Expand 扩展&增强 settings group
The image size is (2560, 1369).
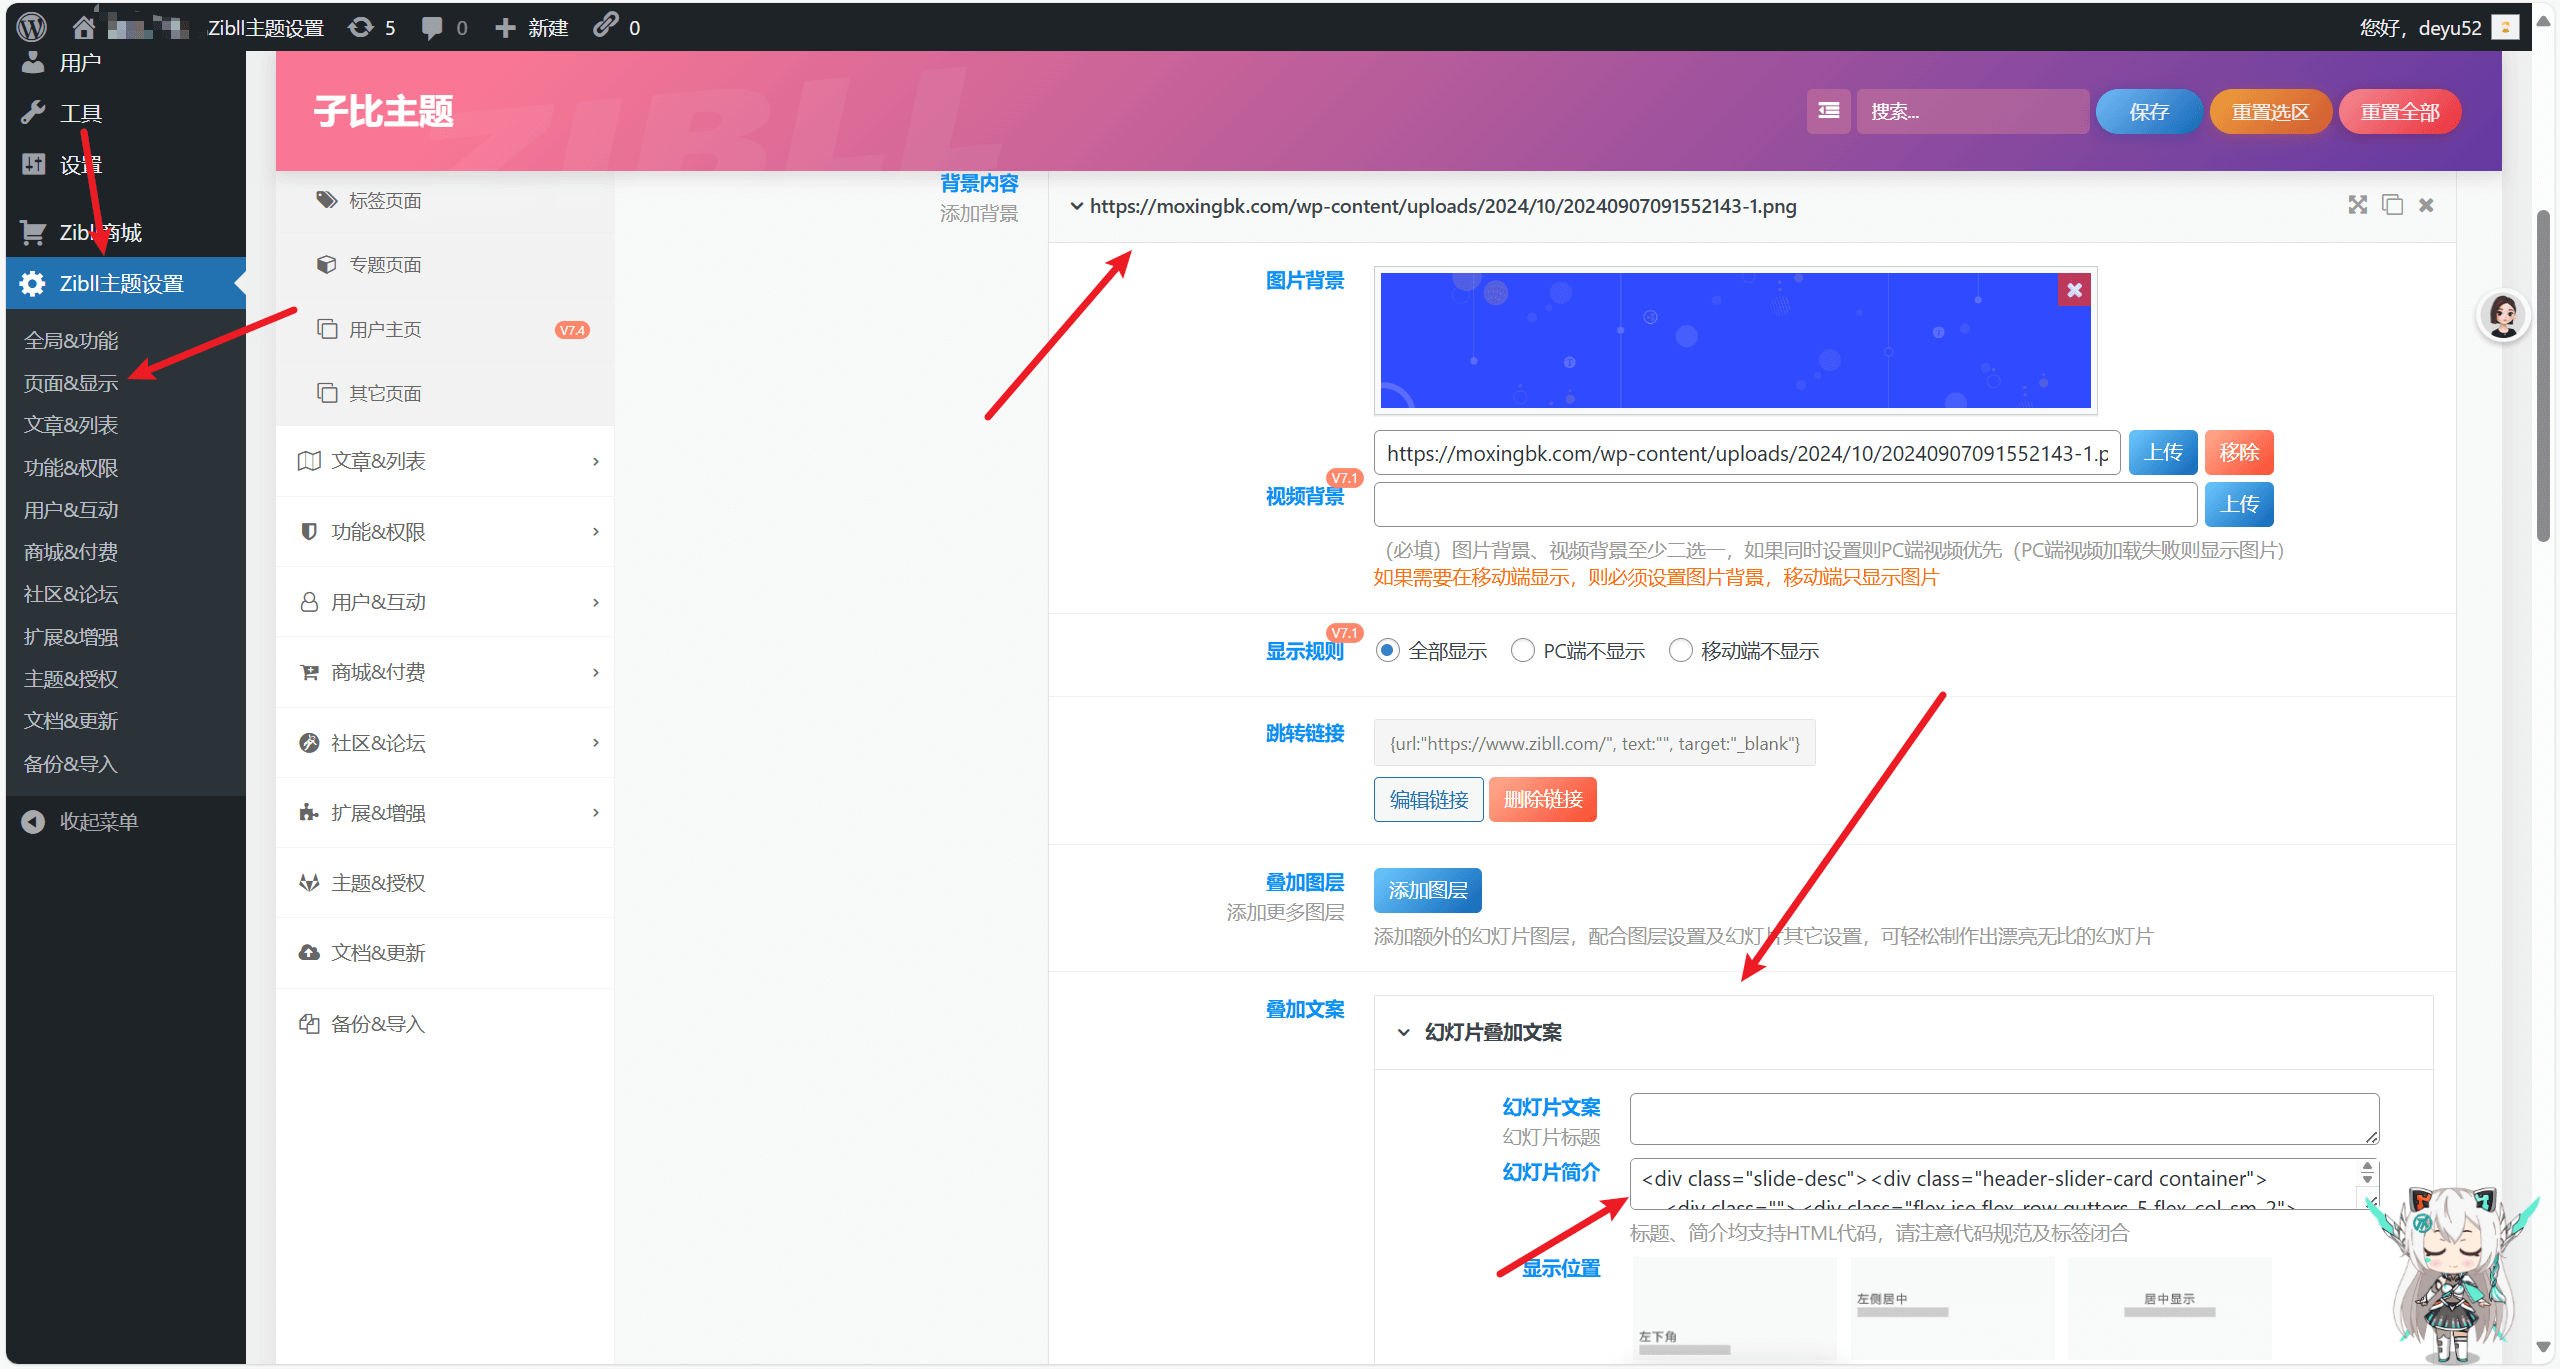point(445,812)
